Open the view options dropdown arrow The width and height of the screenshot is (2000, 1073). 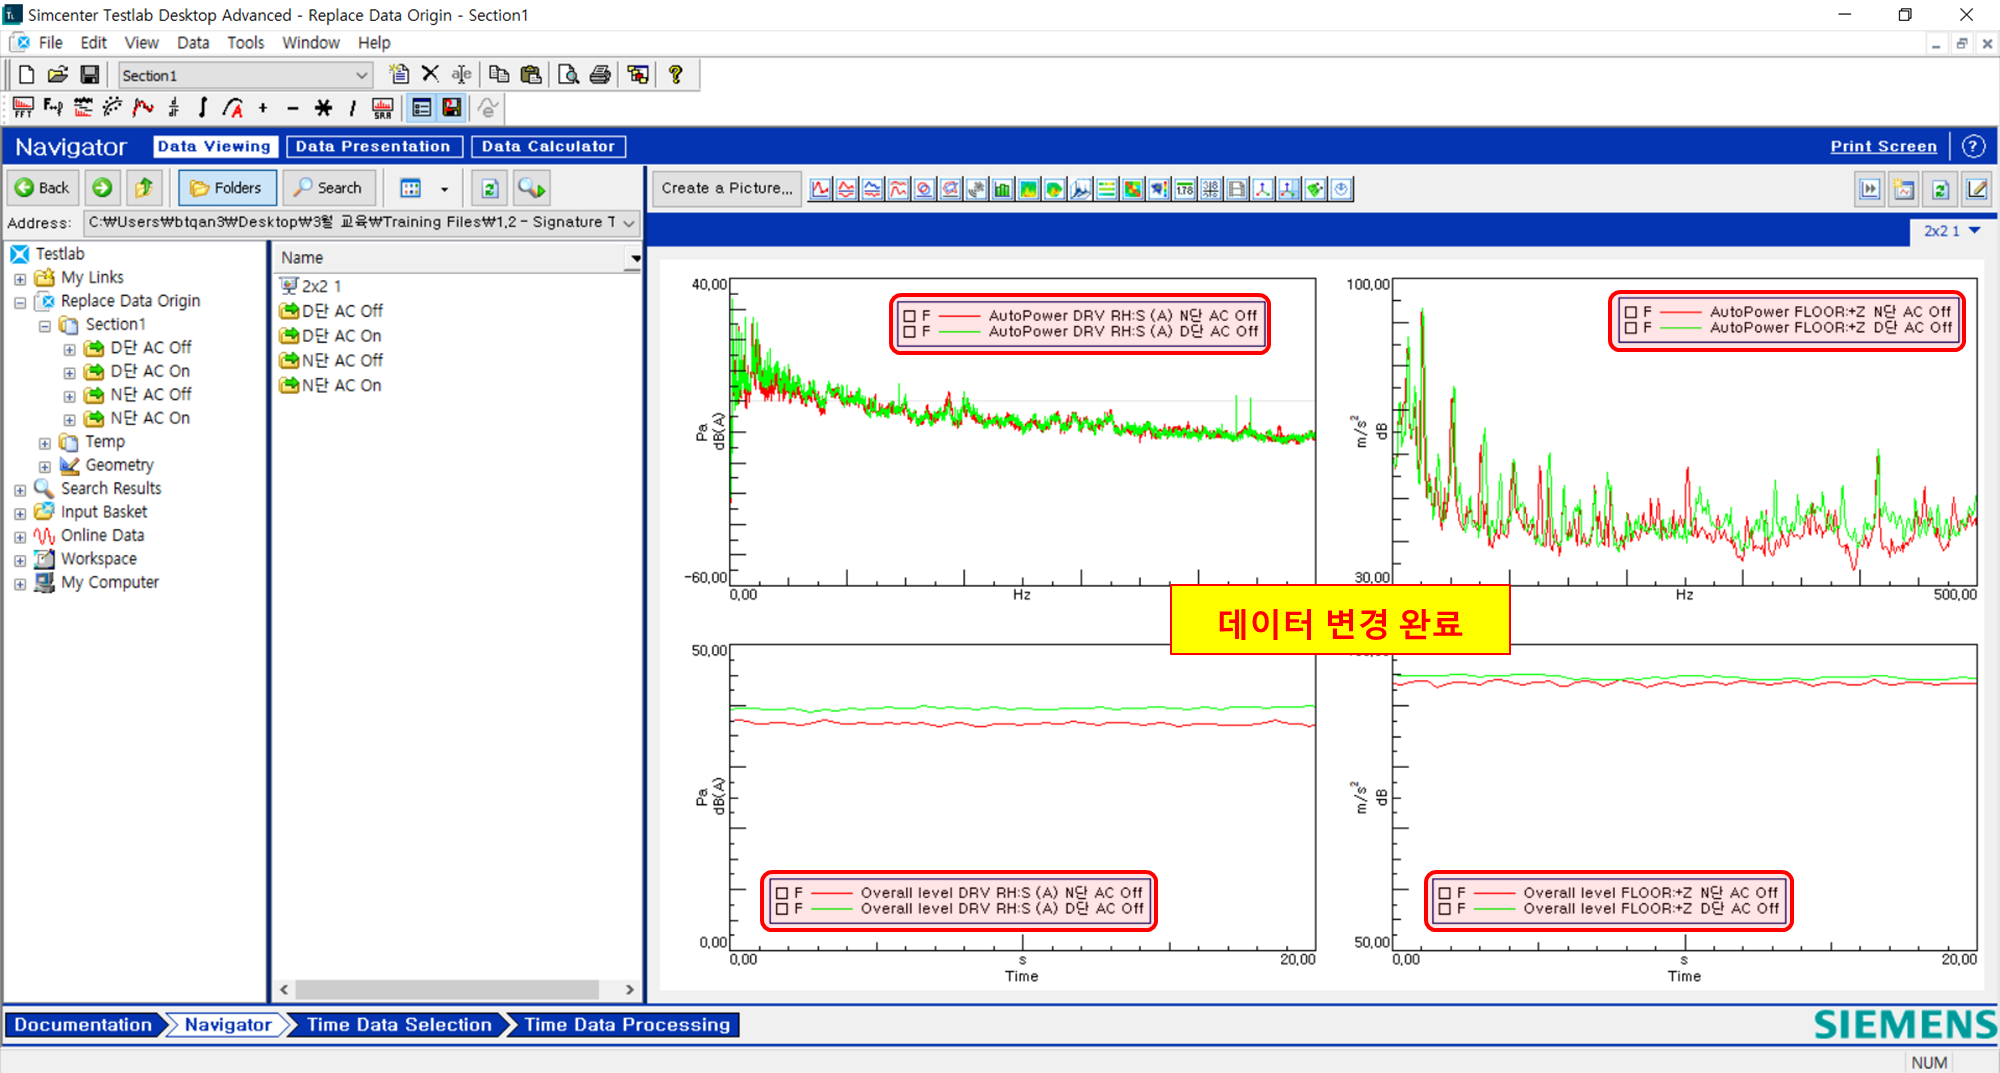tap(445, 189)
